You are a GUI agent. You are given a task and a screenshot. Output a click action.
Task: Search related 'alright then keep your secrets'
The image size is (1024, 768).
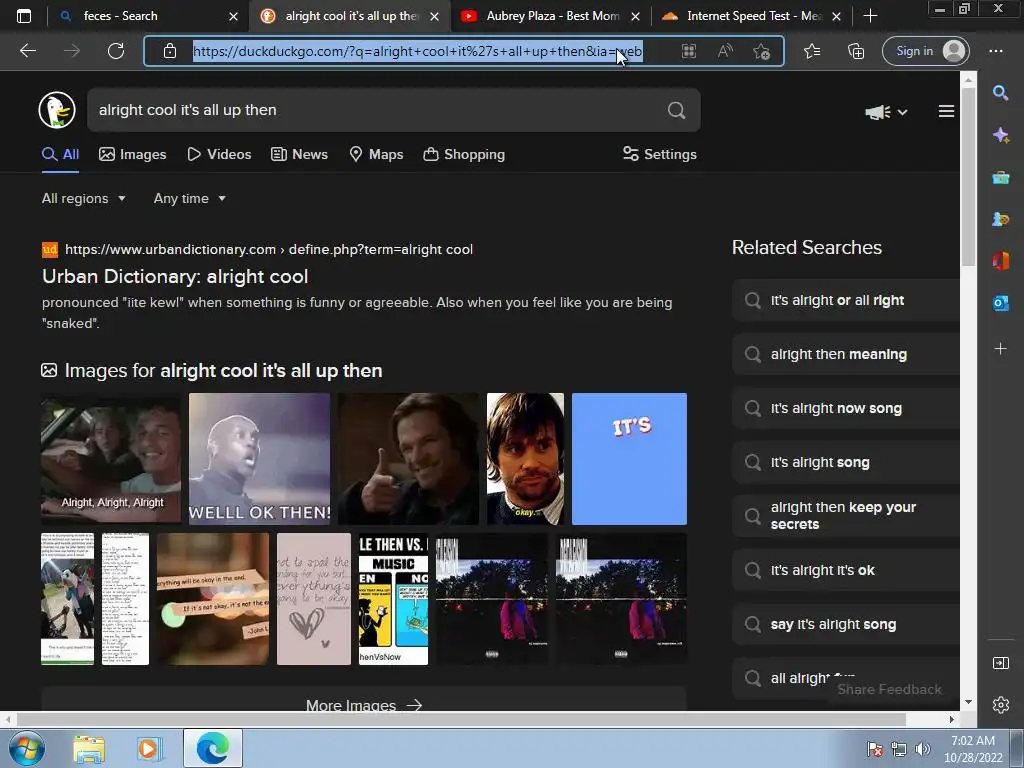click(846, 516)
